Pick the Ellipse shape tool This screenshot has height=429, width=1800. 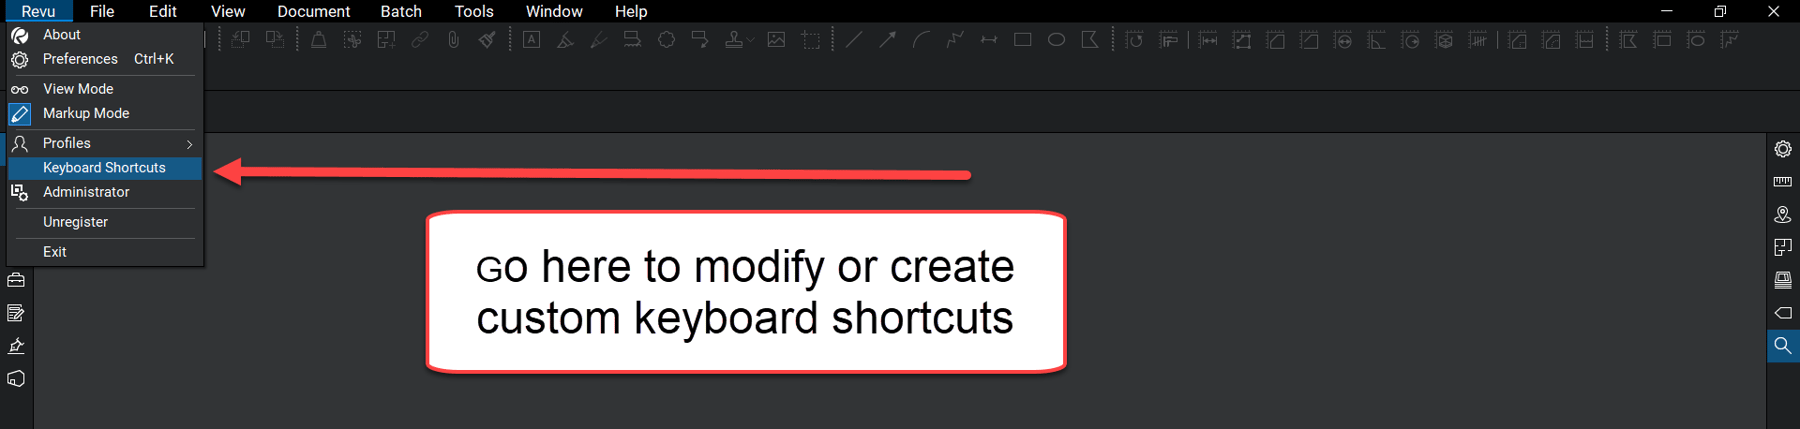[x=1056, y=40]
